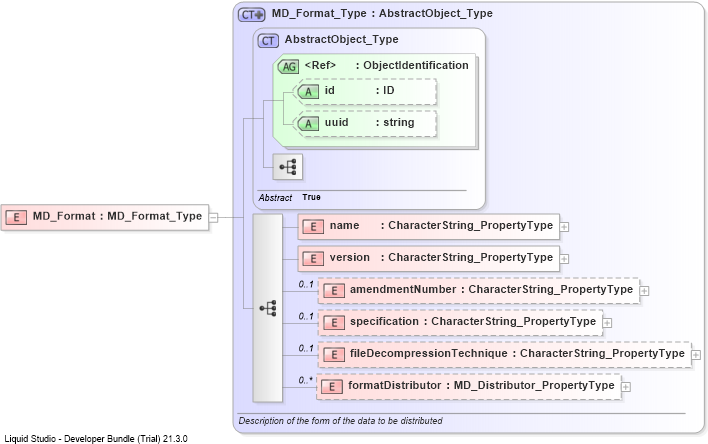This screenshot has height=444, width=708.
Task: Click the A icon of id attribute
Action: point(308,92)
